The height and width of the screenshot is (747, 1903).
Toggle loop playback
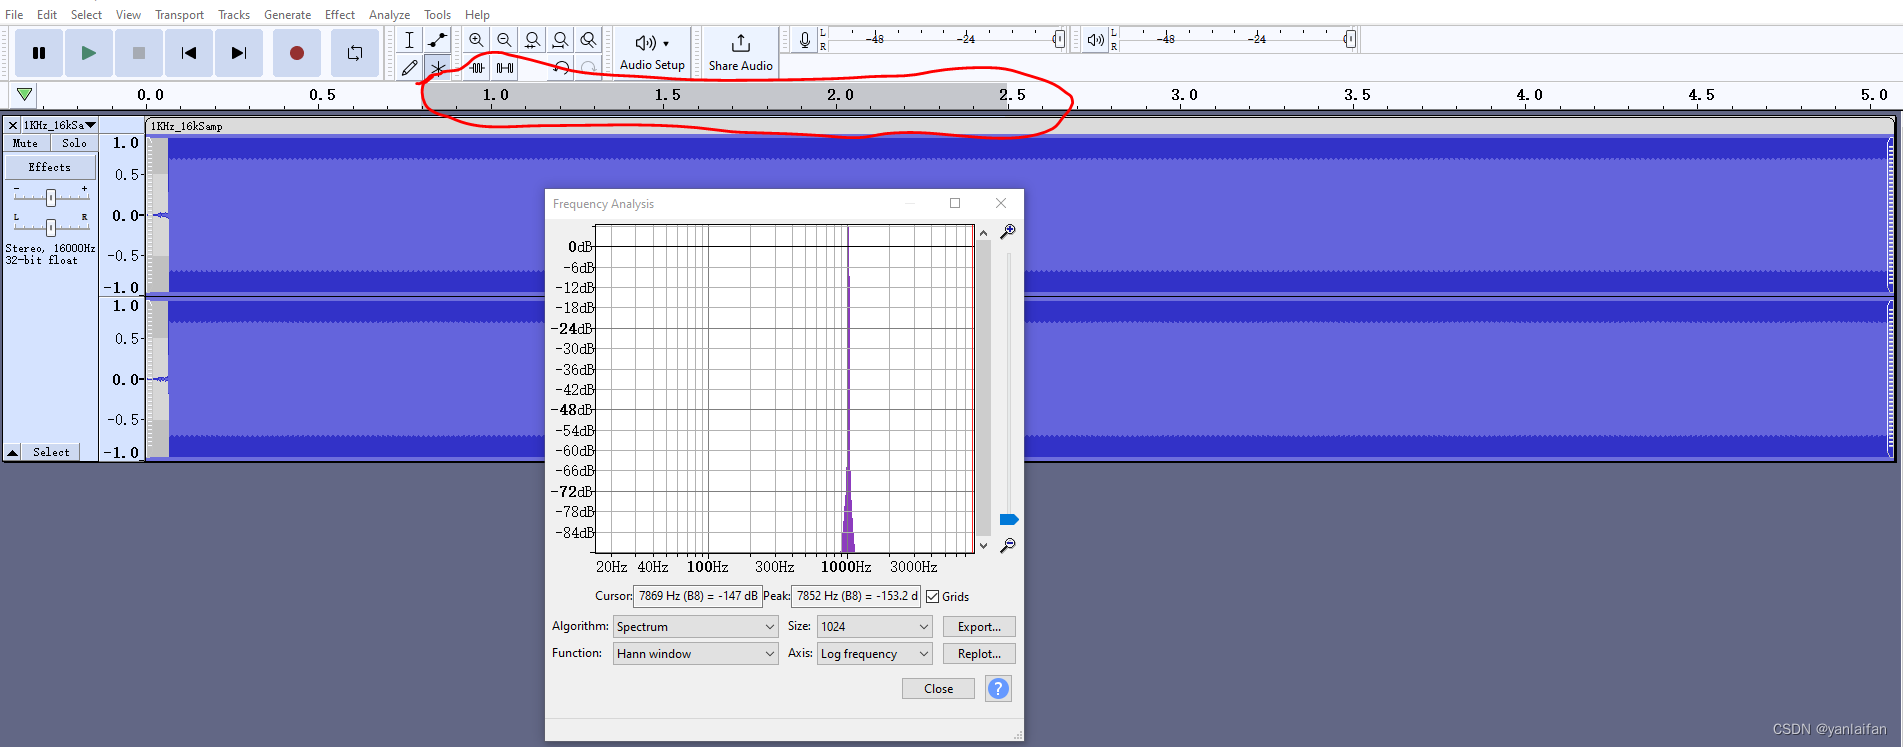coord(355,53)
